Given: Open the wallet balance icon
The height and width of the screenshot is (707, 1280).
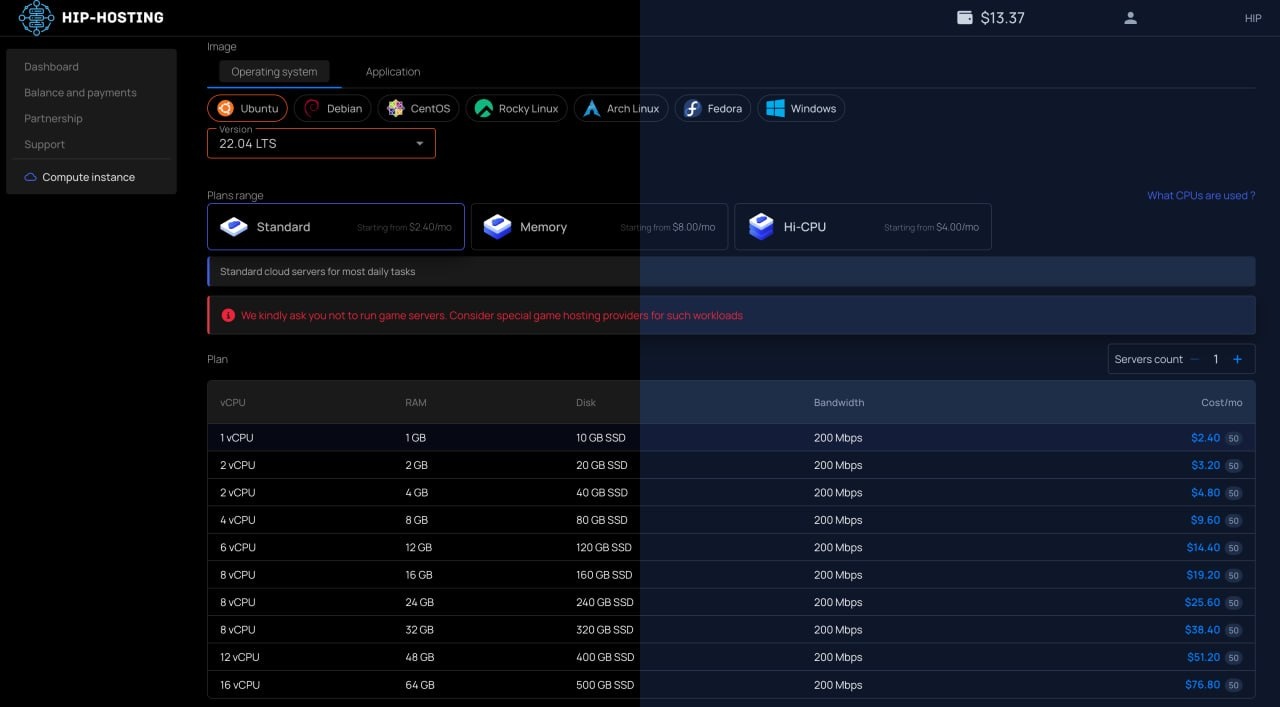Looking at the screenshot, I should pyautogui.click(x=964, y=18).
